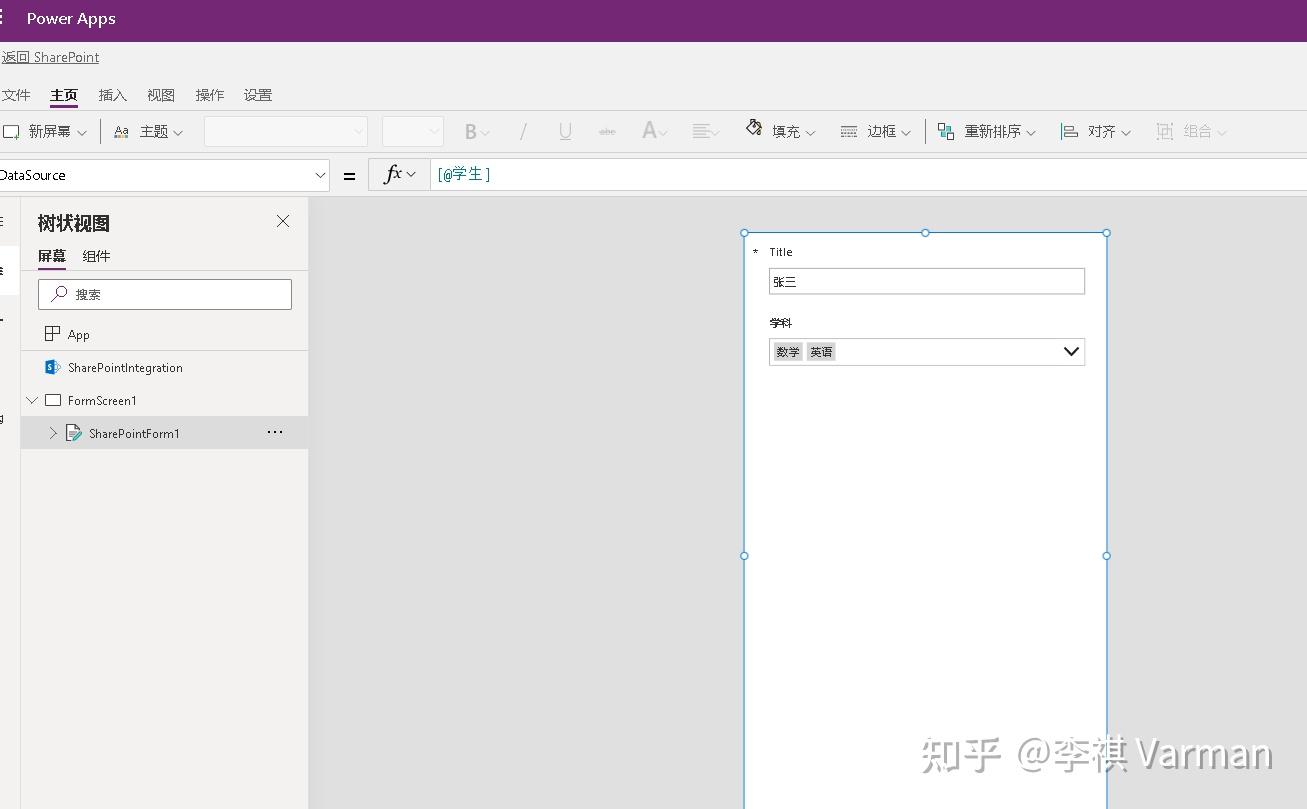Select the 新屏幕 (New Screen) icon
This screenshot has height=809, width=1307.
pyautogui.click(x=11, y=131)
